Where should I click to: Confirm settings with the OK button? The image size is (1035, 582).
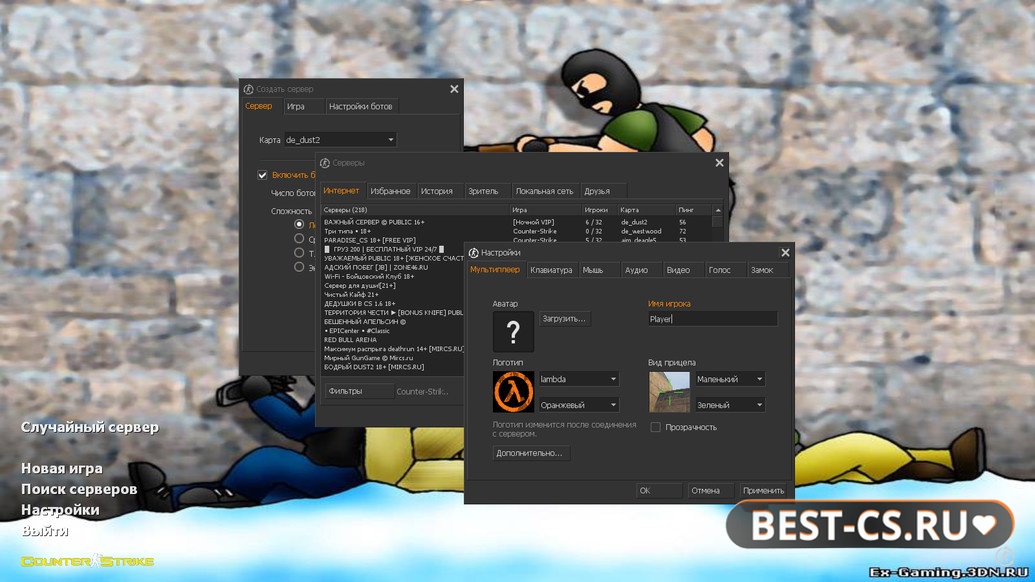tap(659, 490)
